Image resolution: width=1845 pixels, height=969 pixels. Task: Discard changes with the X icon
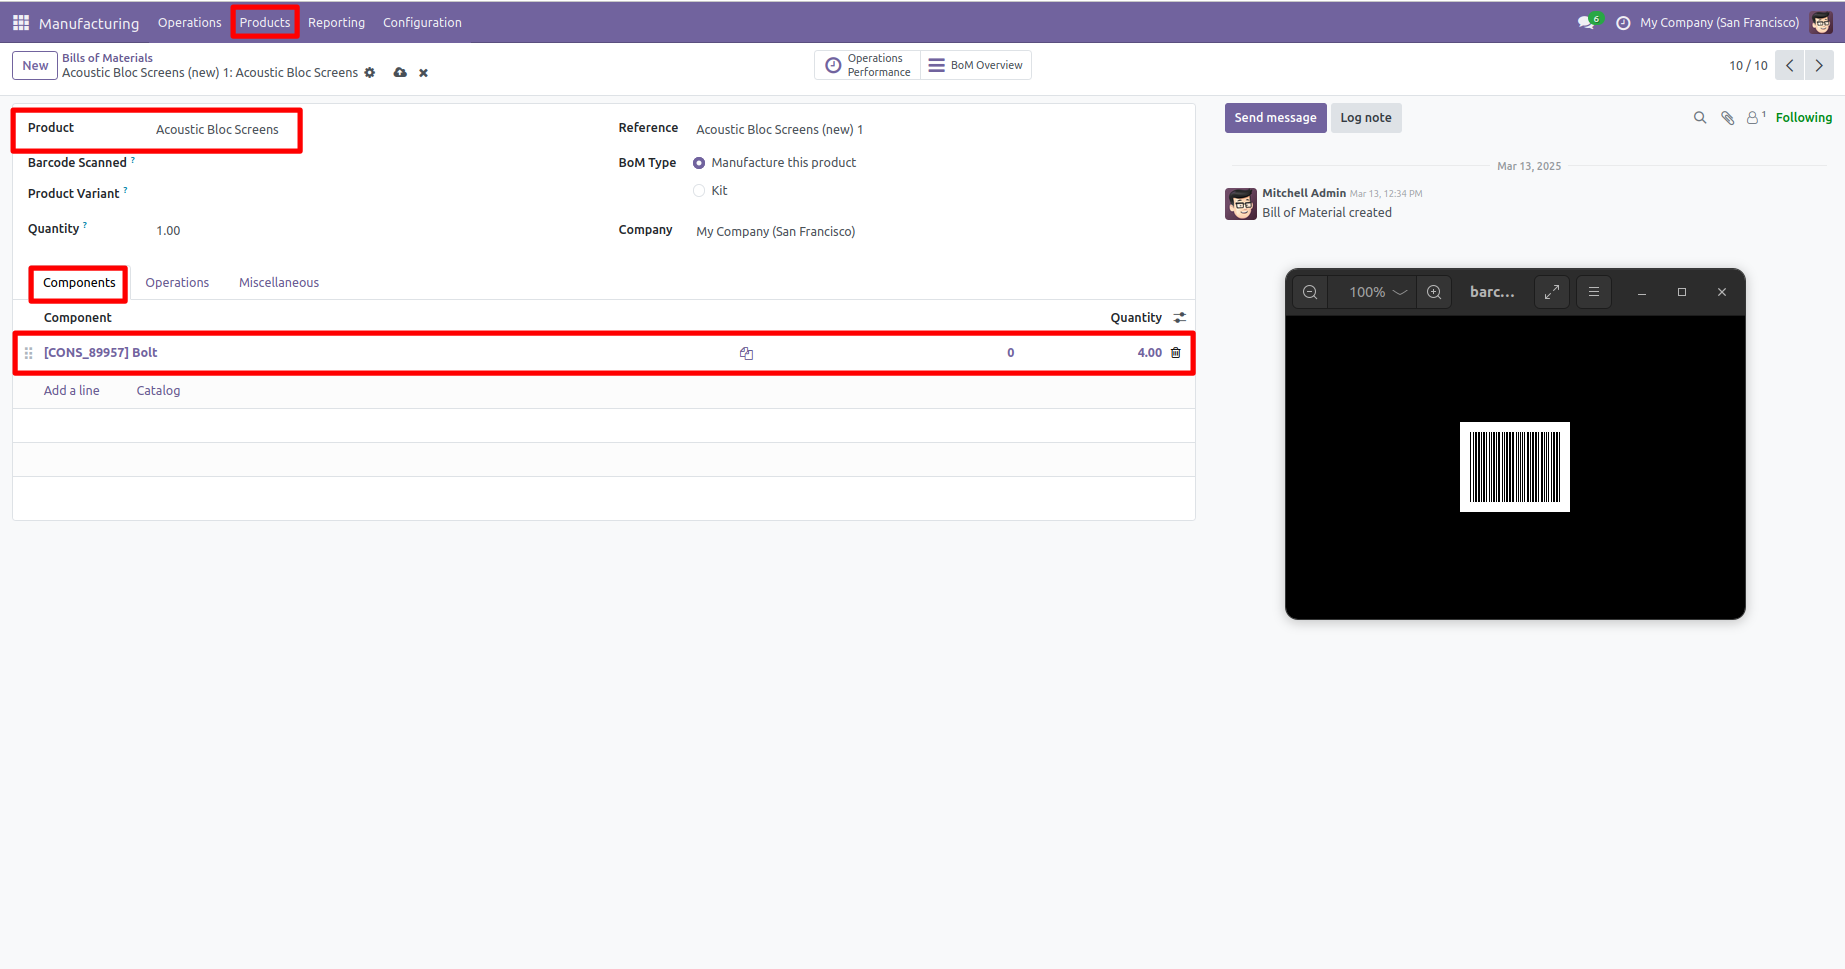423,73
